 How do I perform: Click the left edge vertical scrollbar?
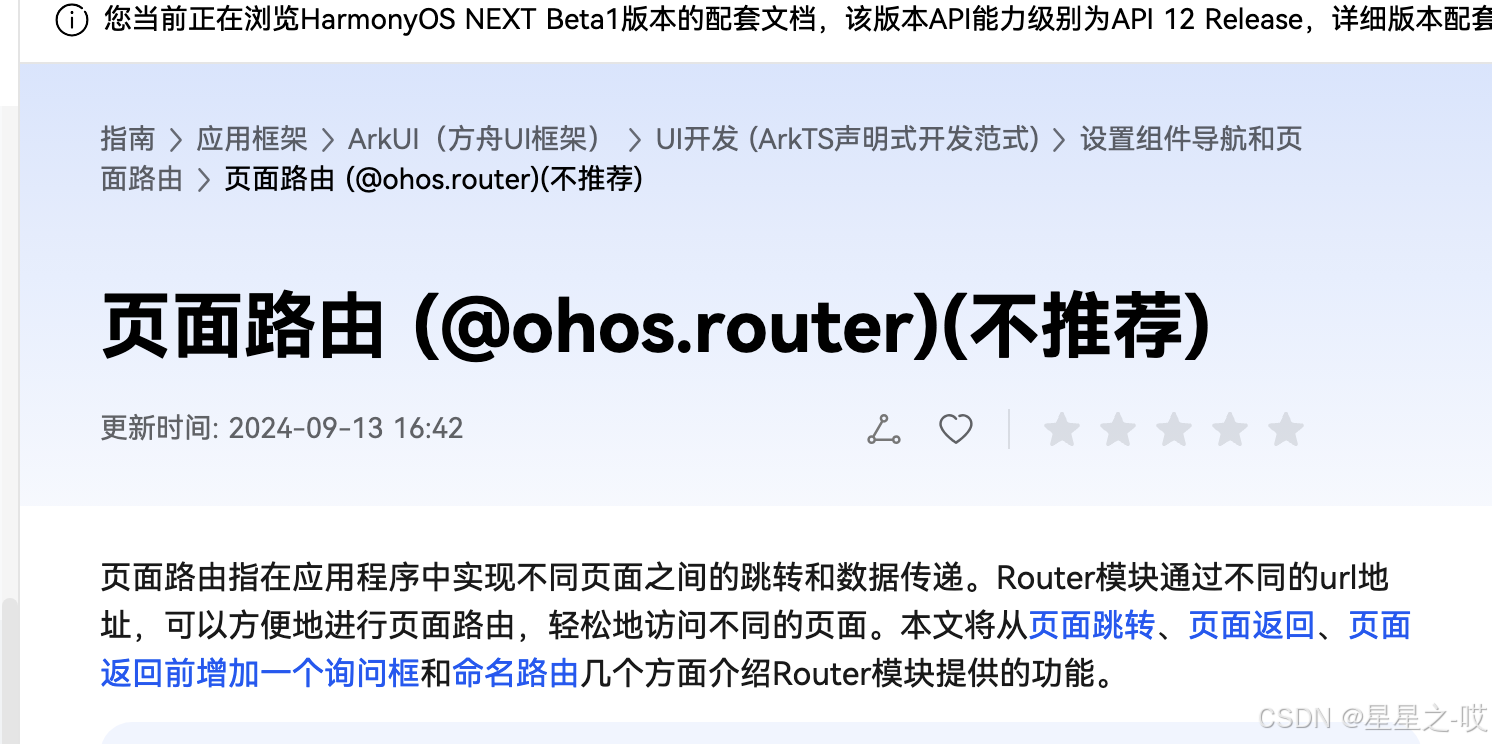pos(9,669)
